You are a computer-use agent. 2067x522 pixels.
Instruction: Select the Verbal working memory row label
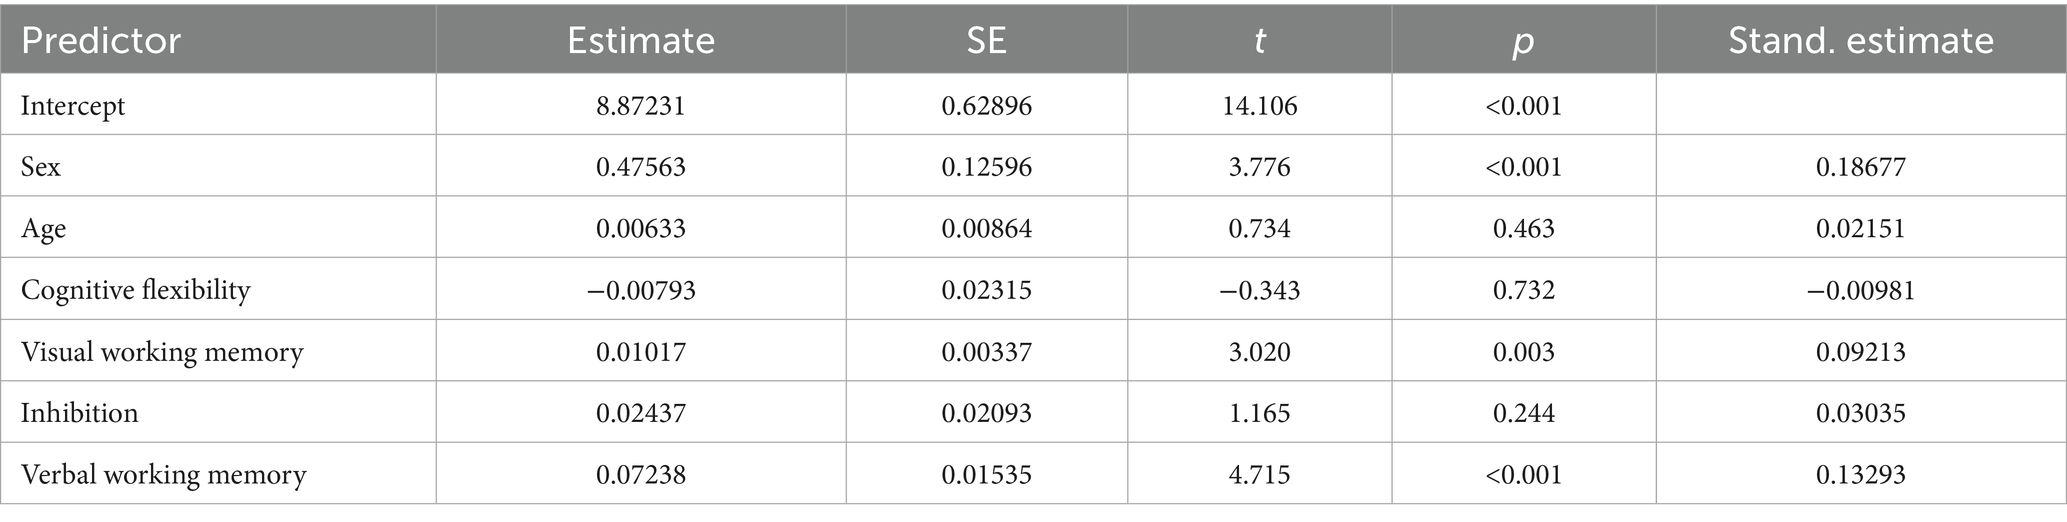163,474
